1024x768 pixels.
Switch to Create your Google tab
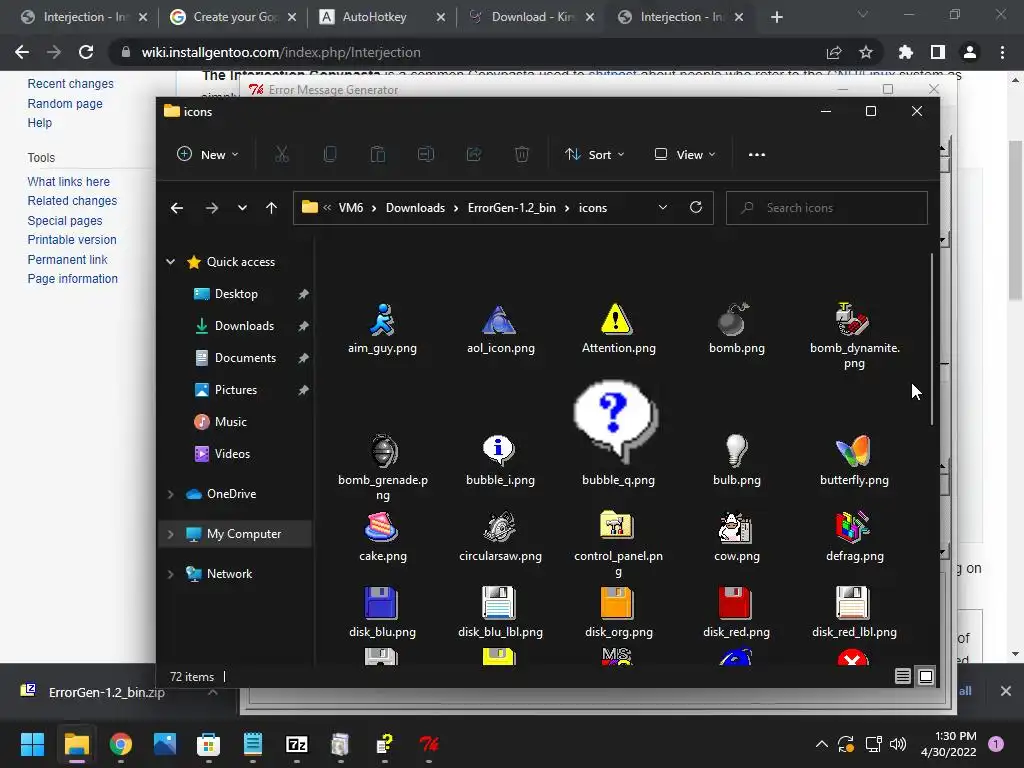(x=233, y=17)
